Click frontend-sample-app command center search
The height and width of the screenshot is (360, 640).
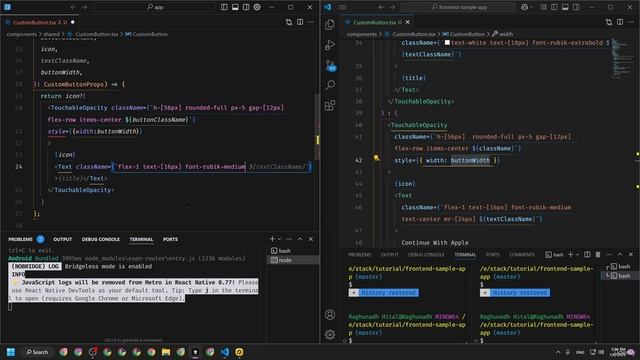click(x=459, y=7)
